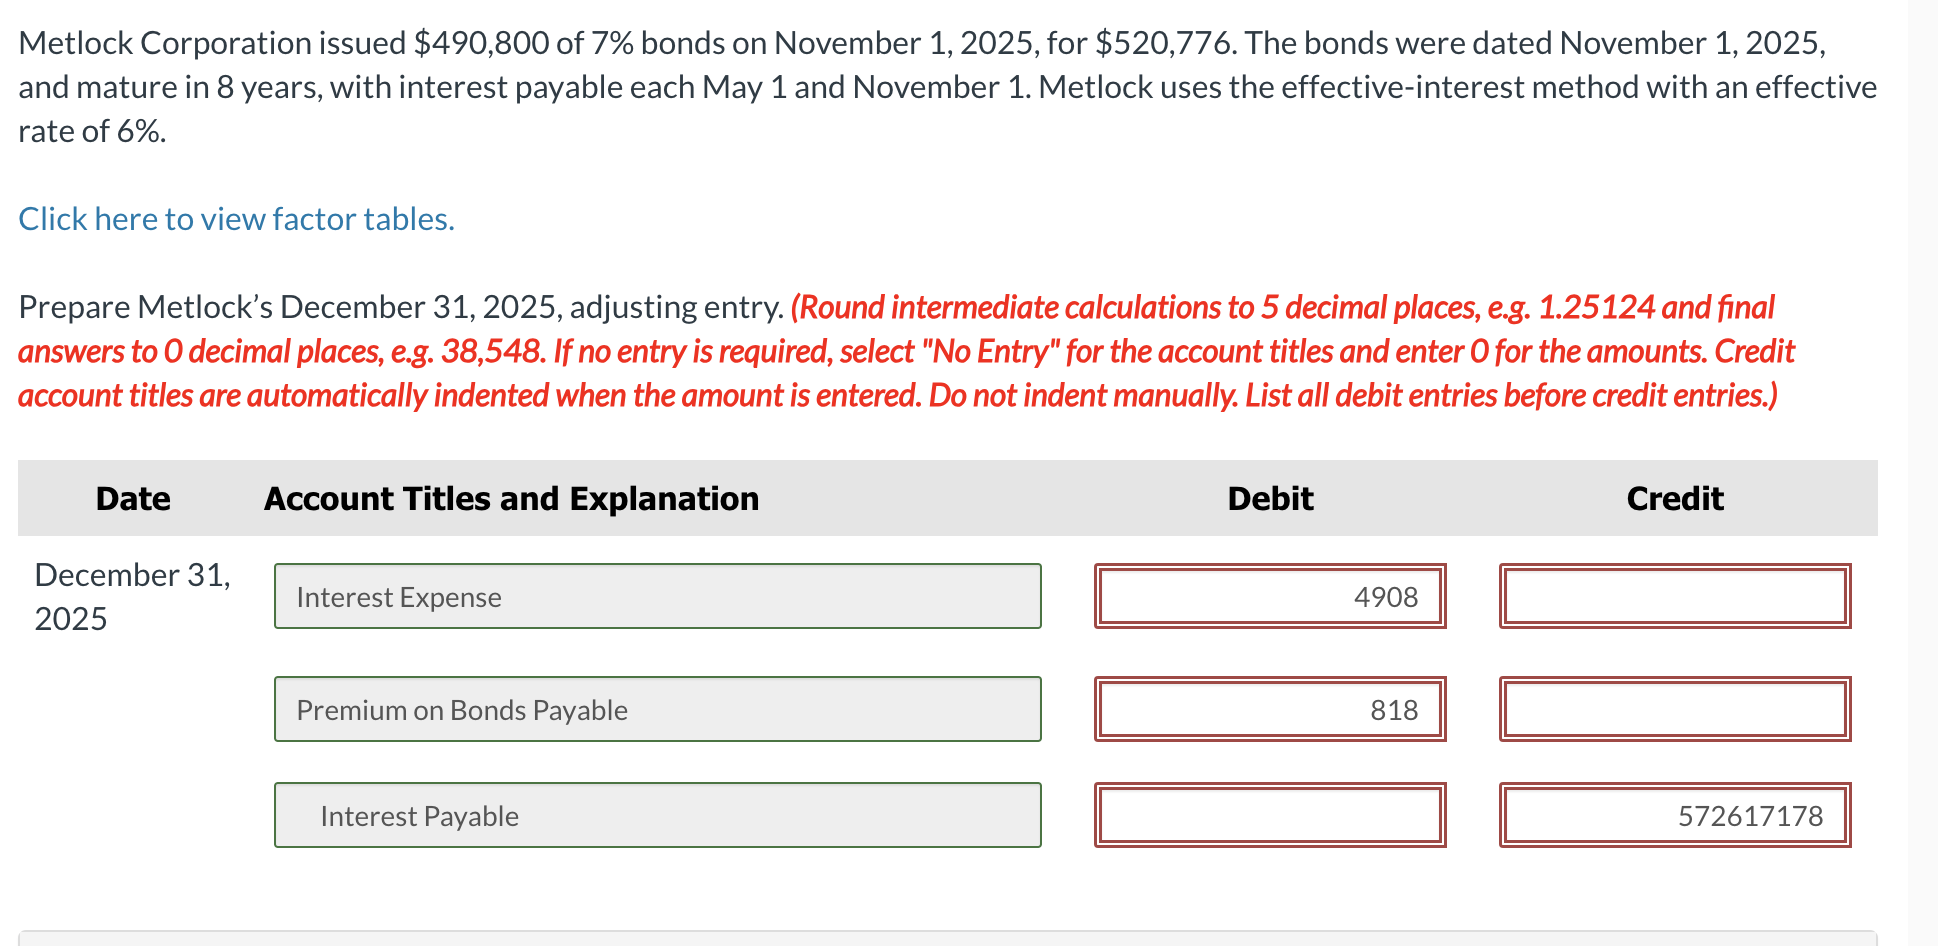Screen dimensions: 1938x946
Task: Open the "Click here to view factor tables" link
Action: [x=236, y=218]
